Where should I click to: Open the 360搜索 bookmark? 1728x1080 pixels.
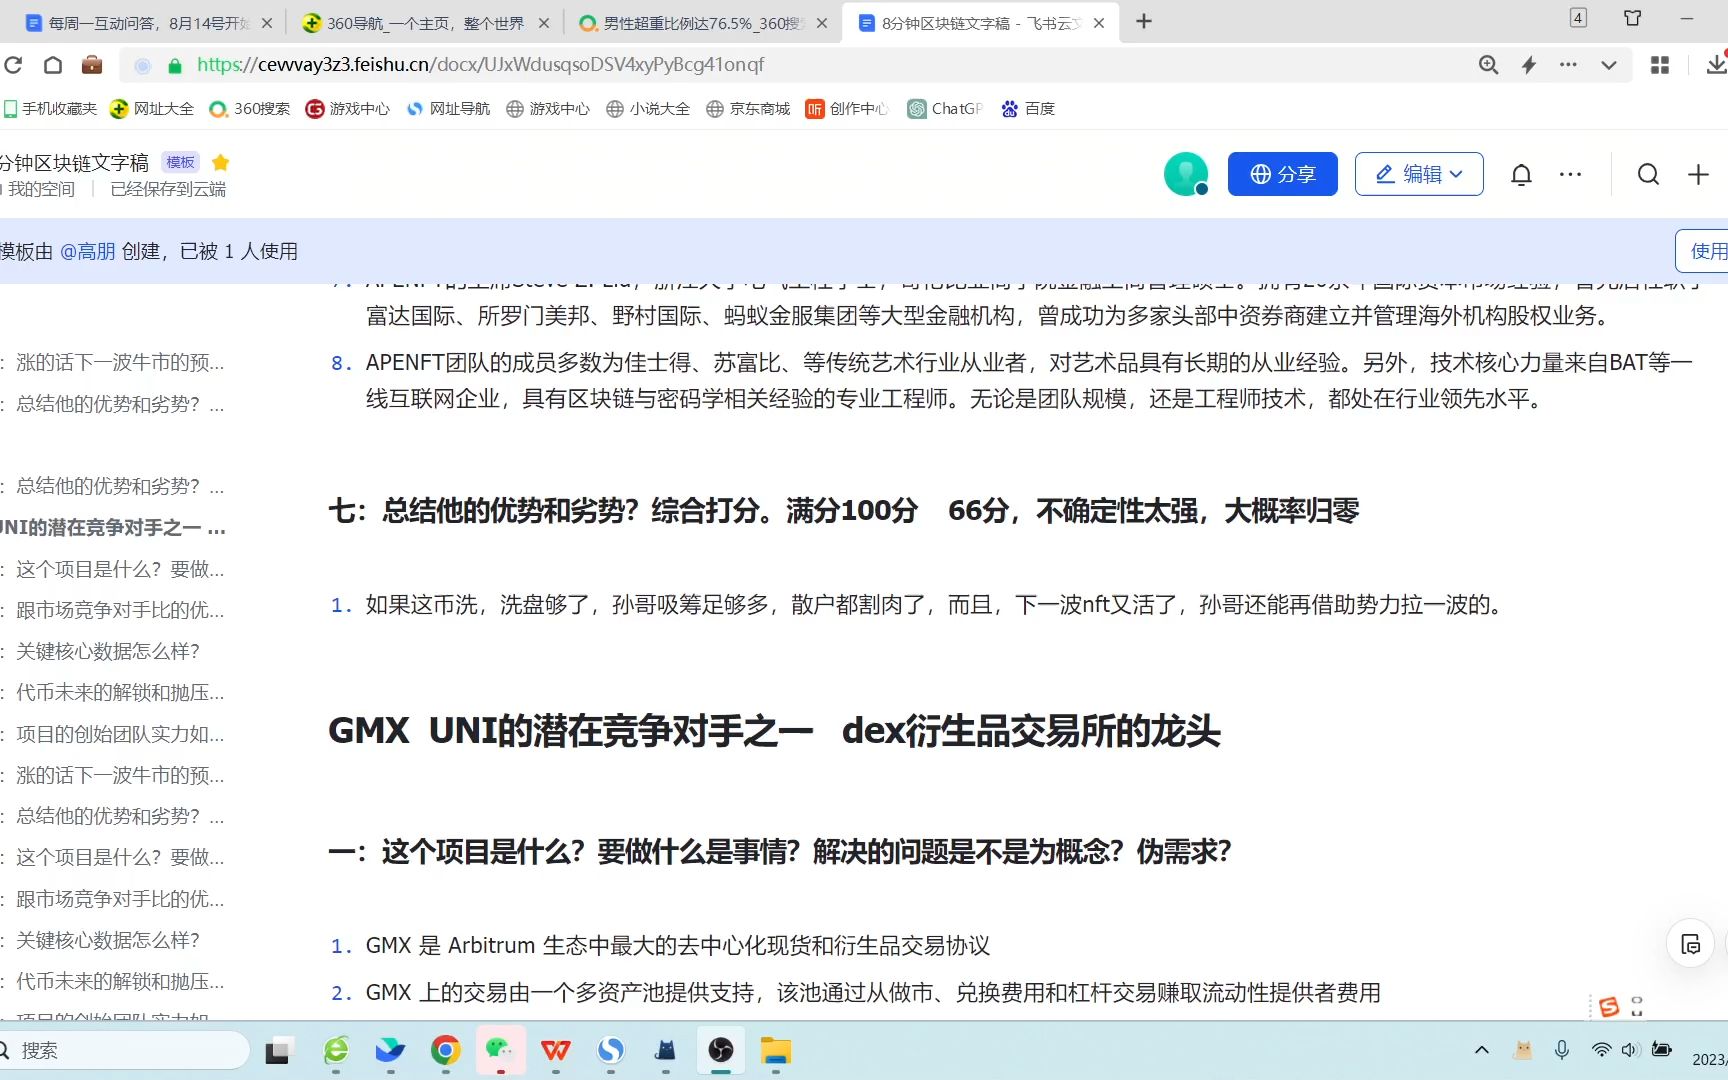(249, 108)
